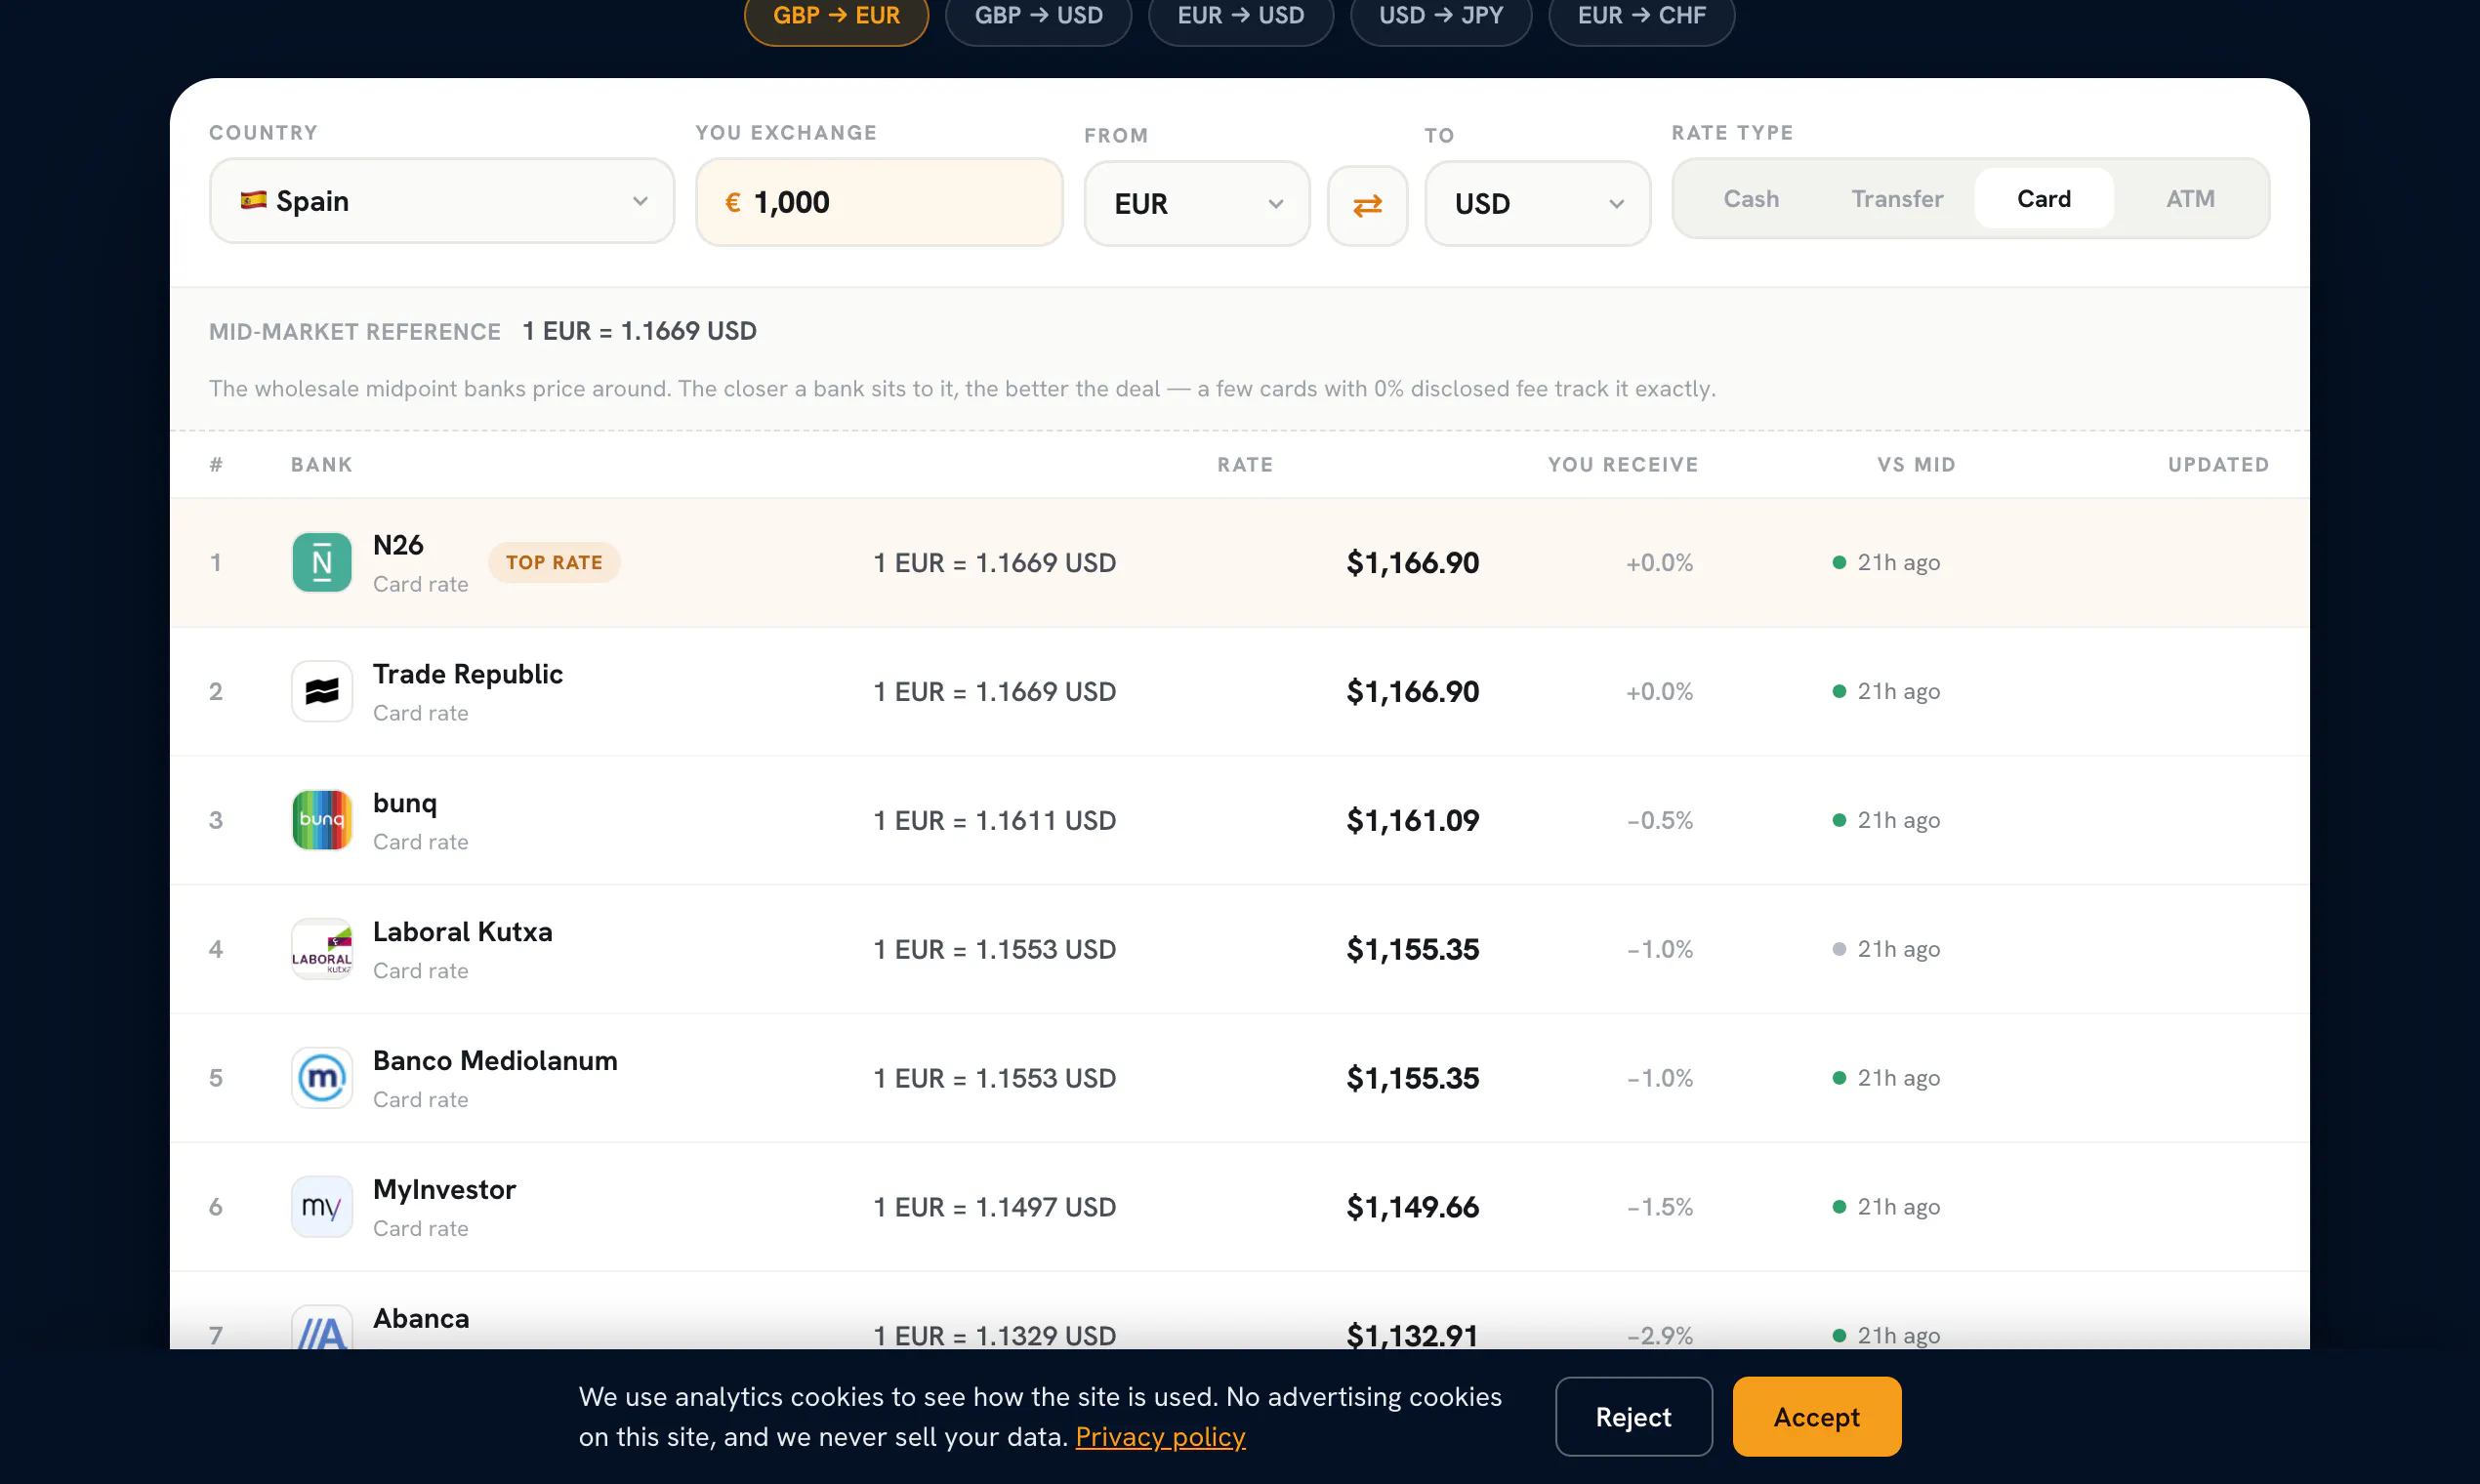Open the To currency dropdown USD

[1537, 204]
